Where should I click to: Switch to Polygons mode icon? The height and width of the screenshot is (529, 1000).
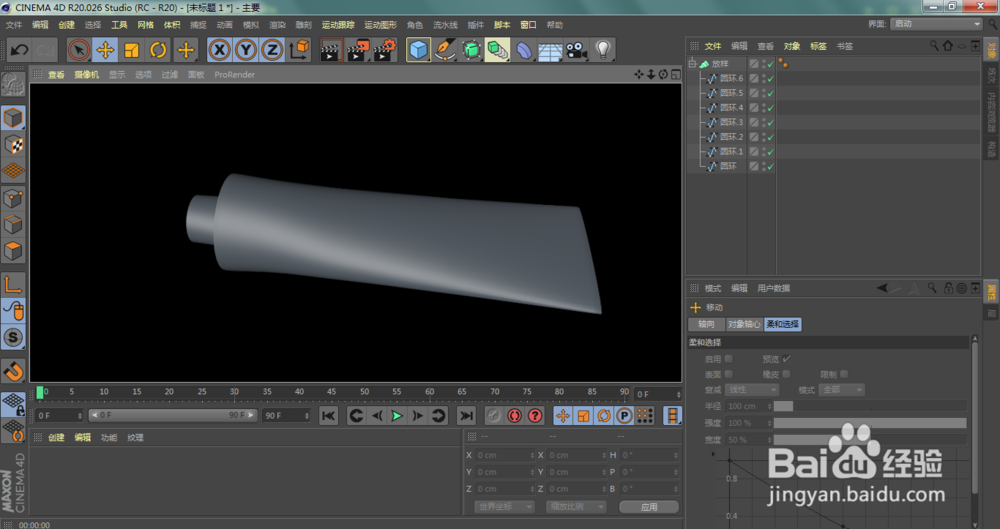tap(13, 251)
